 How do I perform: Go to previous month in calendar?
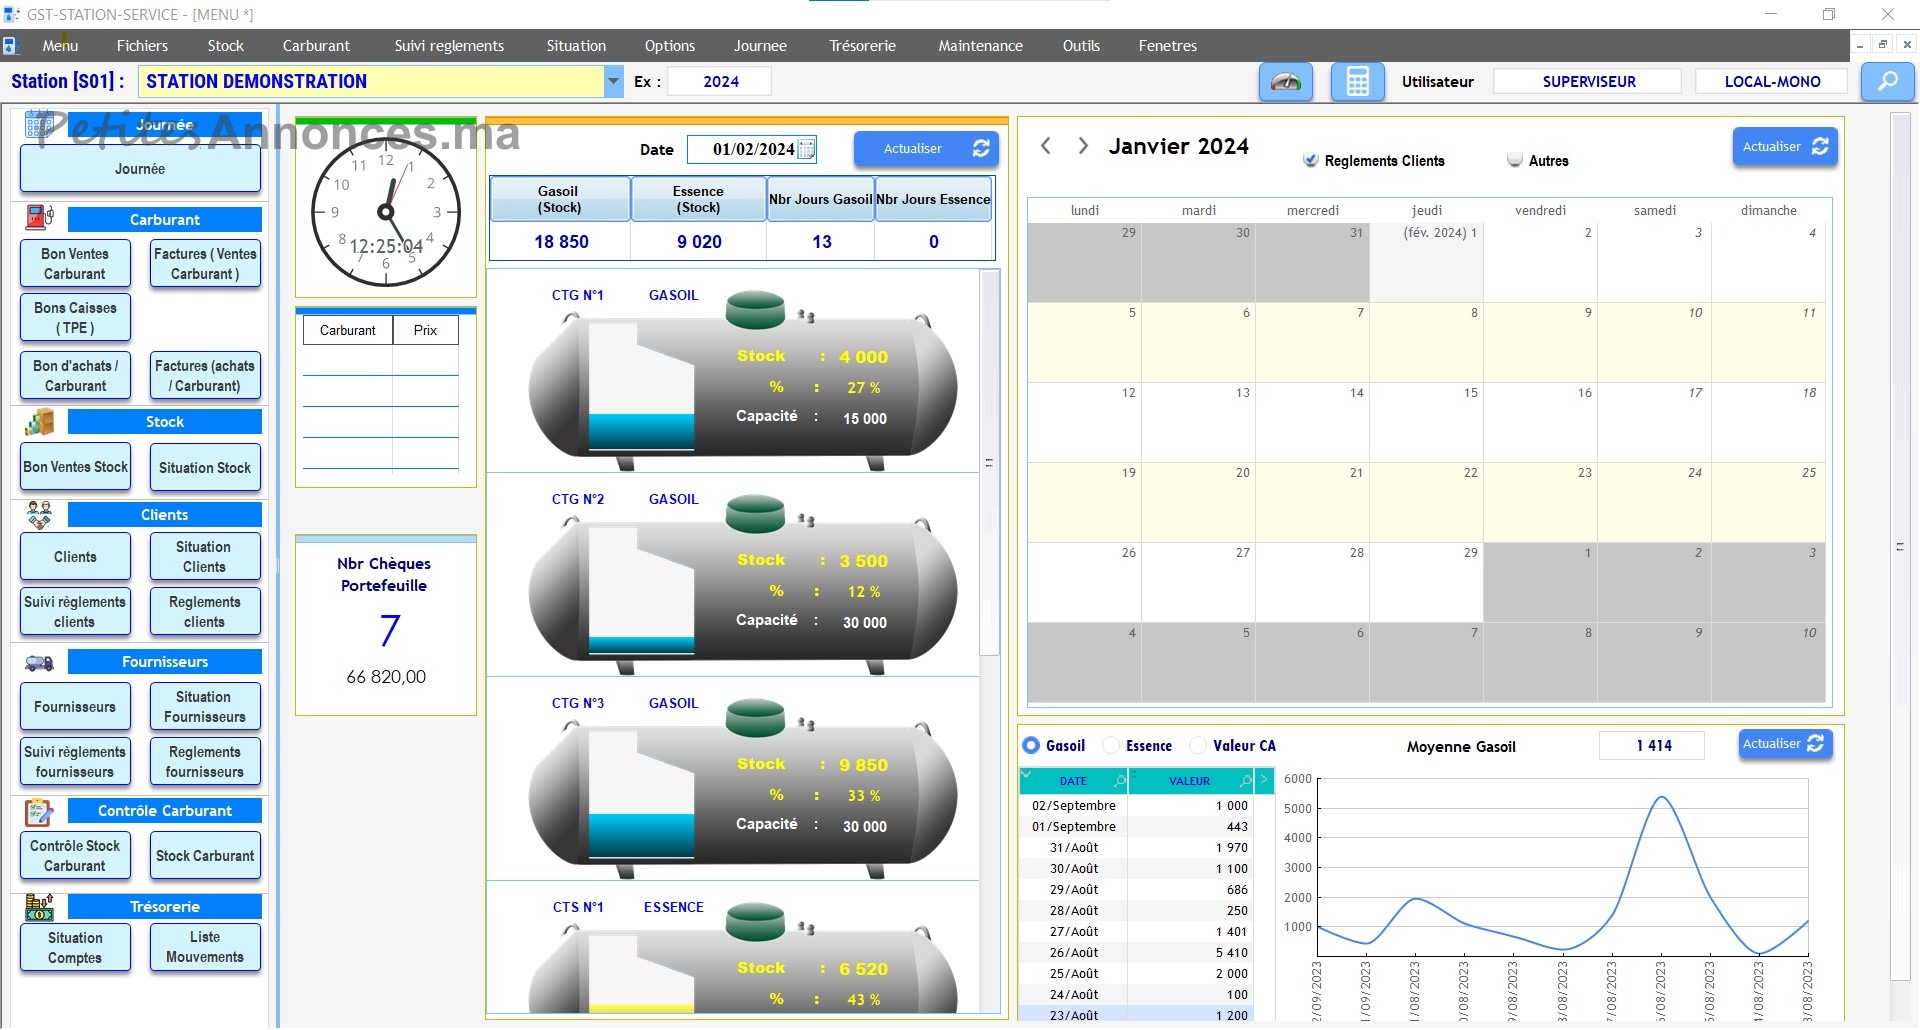(x=1046, y=146)
